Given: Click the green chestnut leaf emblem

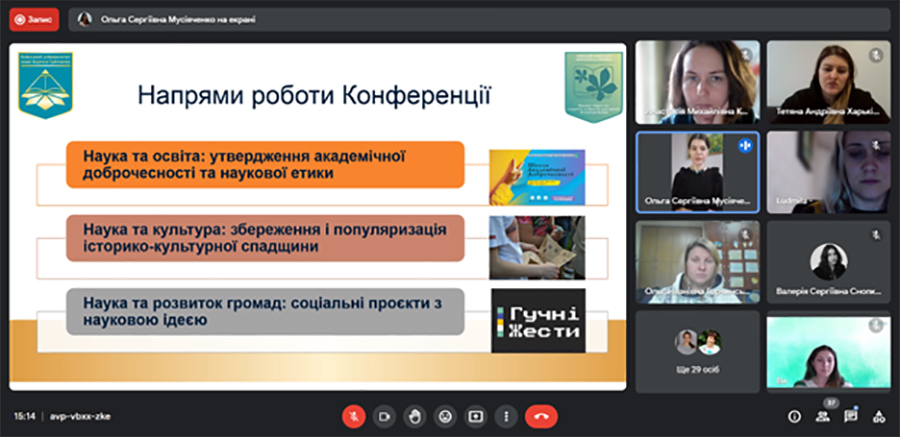Looking at the screenshot, I should point(593,86).
